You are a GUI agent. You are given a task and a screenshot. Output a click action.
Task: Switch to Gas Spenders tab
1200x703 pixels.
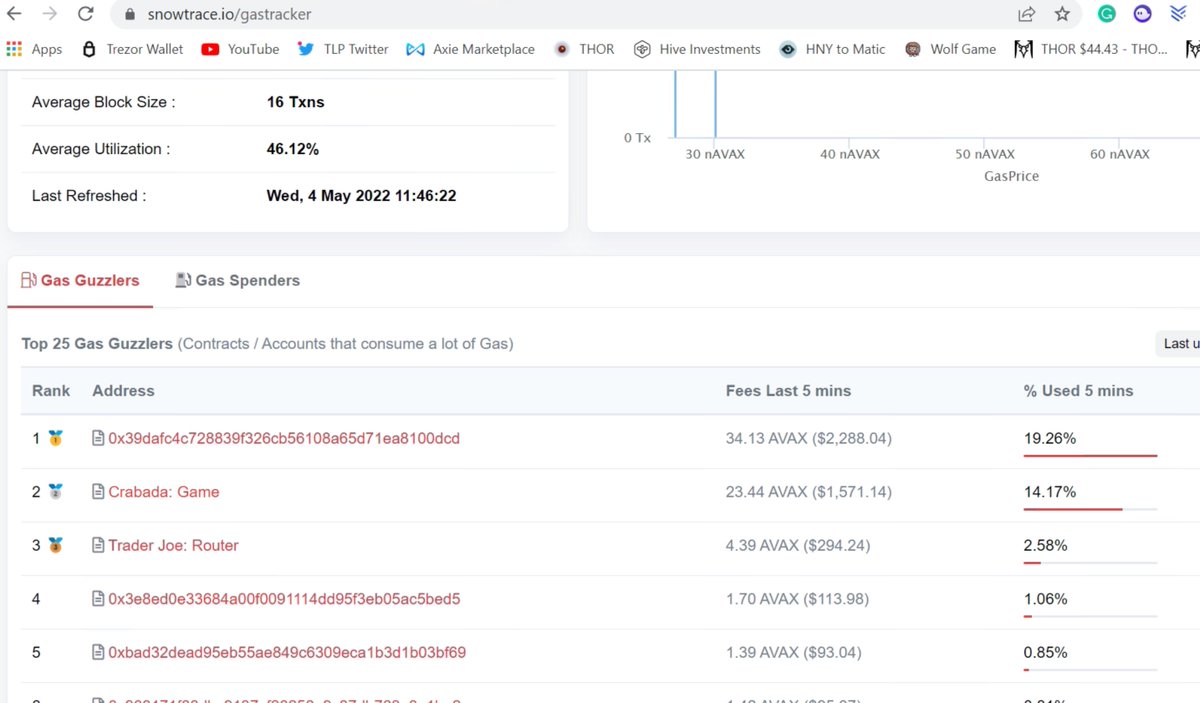point(237,281)
